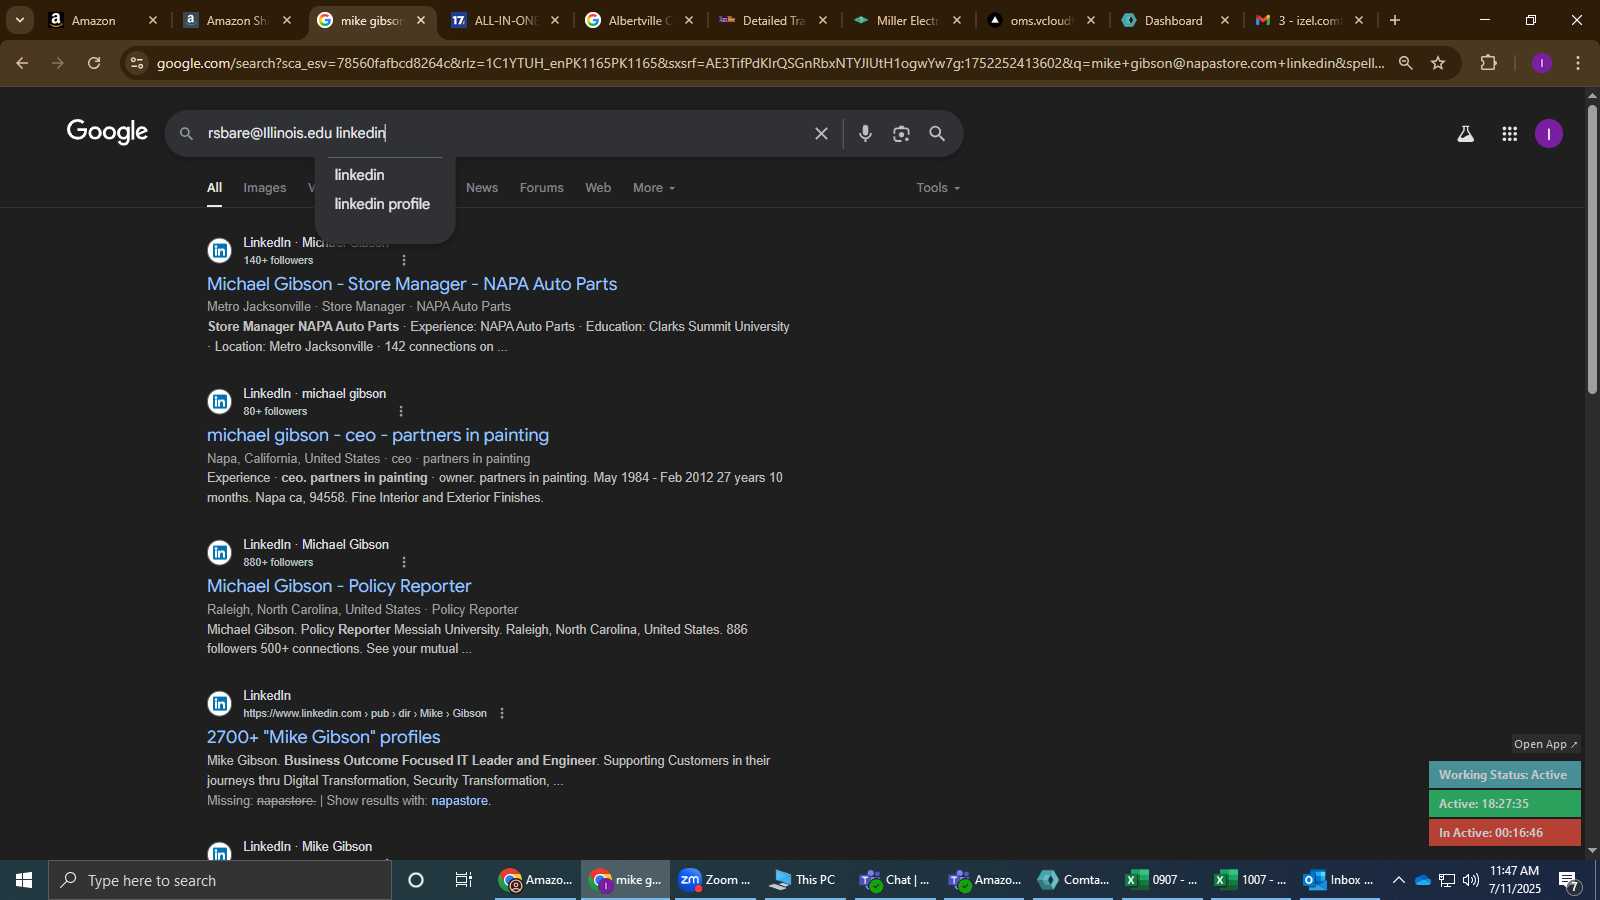This screenshot has height=900, width=1600.
Task: Open the clock showing 11:47 AM
Action: point(1514,880)
